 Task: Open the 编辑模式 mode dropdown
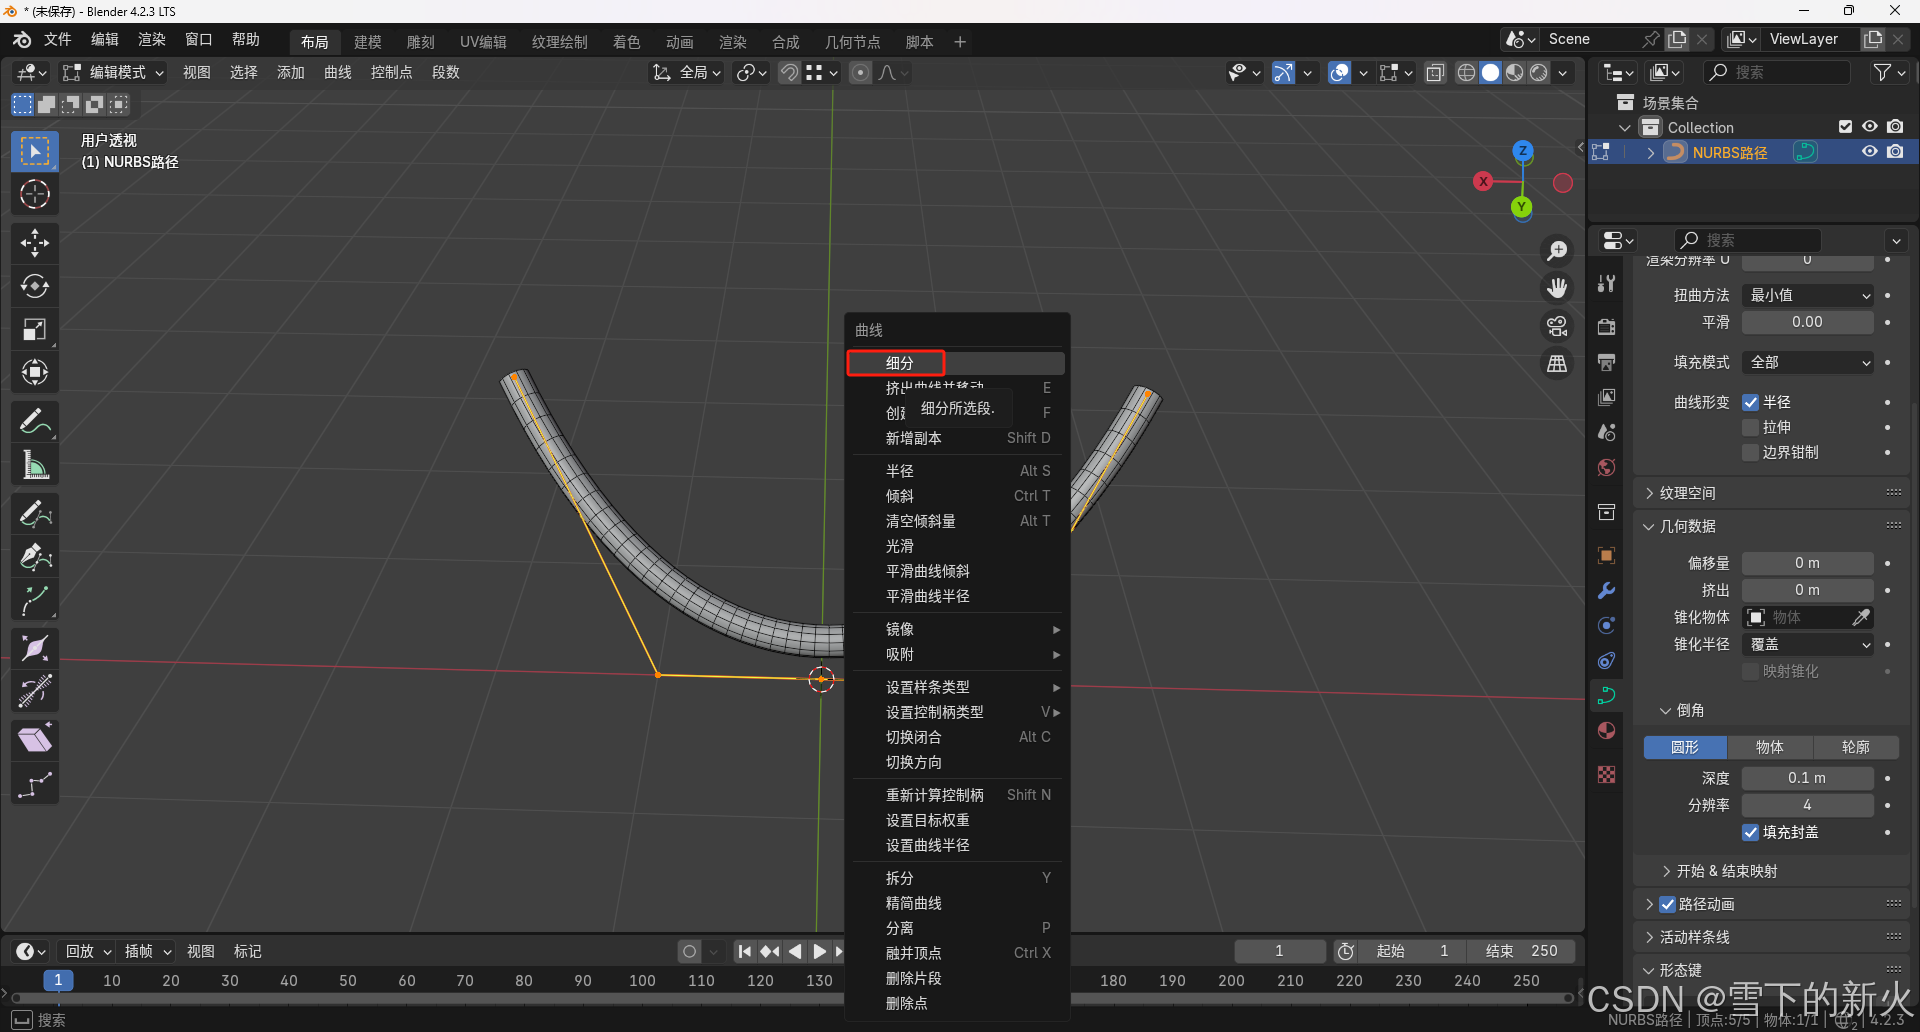pos(113,72)
